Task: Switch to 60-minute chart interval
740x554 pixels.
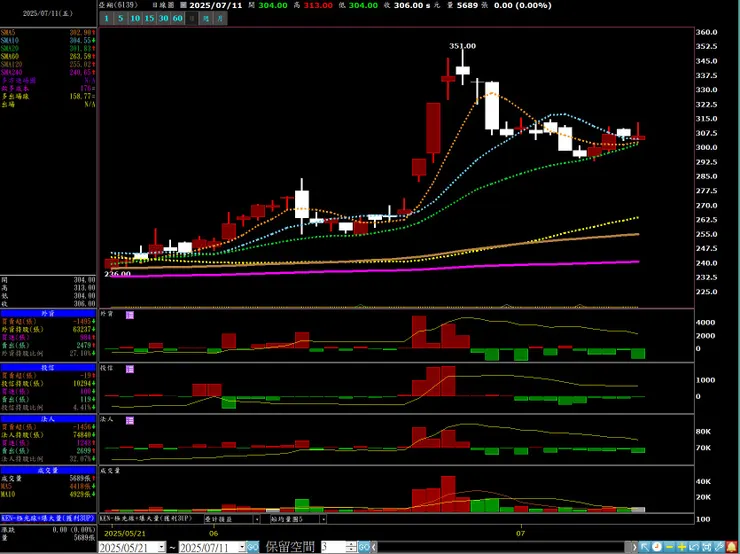Action: click(x=177, y=18)
